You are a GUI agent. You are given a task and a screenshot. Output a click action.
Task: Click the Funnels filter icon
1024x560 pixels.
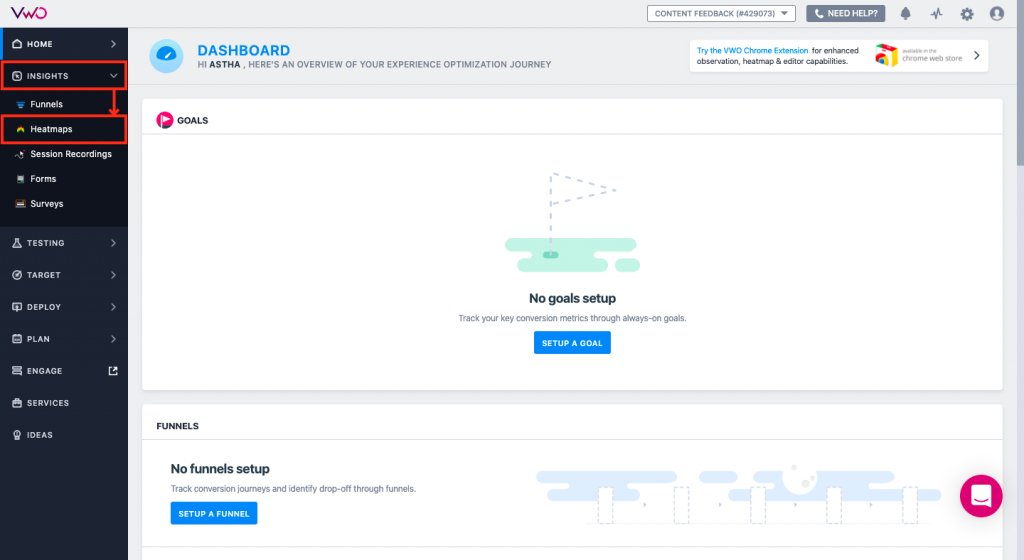(20, 104)
